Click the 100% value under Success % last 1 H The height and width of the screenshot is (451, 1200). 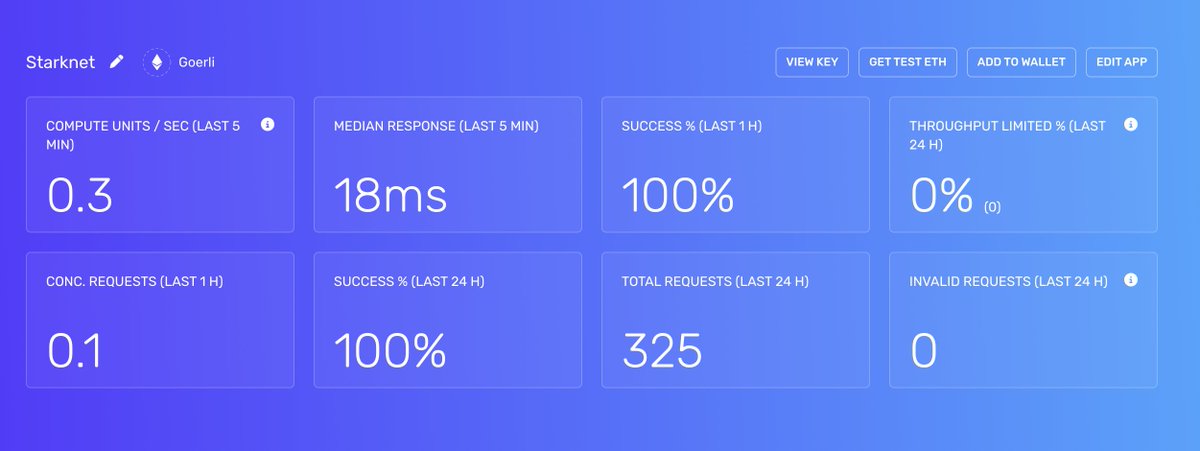[678, 195]
